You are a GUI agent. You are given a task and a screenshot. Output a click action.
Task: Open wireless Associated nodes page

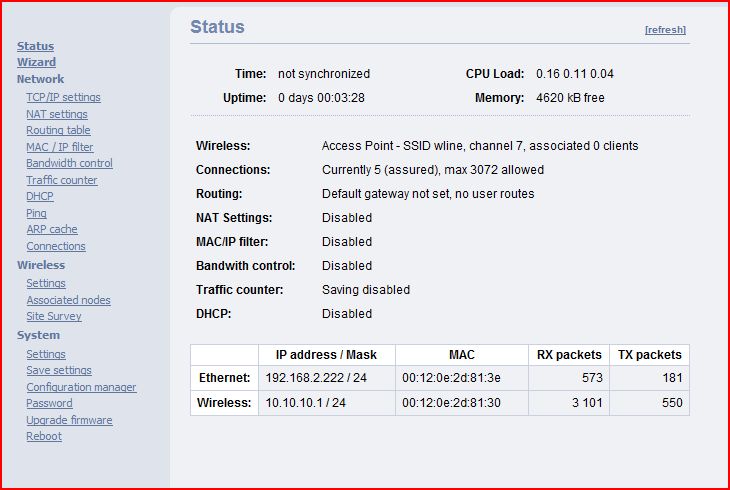point(68,300)
